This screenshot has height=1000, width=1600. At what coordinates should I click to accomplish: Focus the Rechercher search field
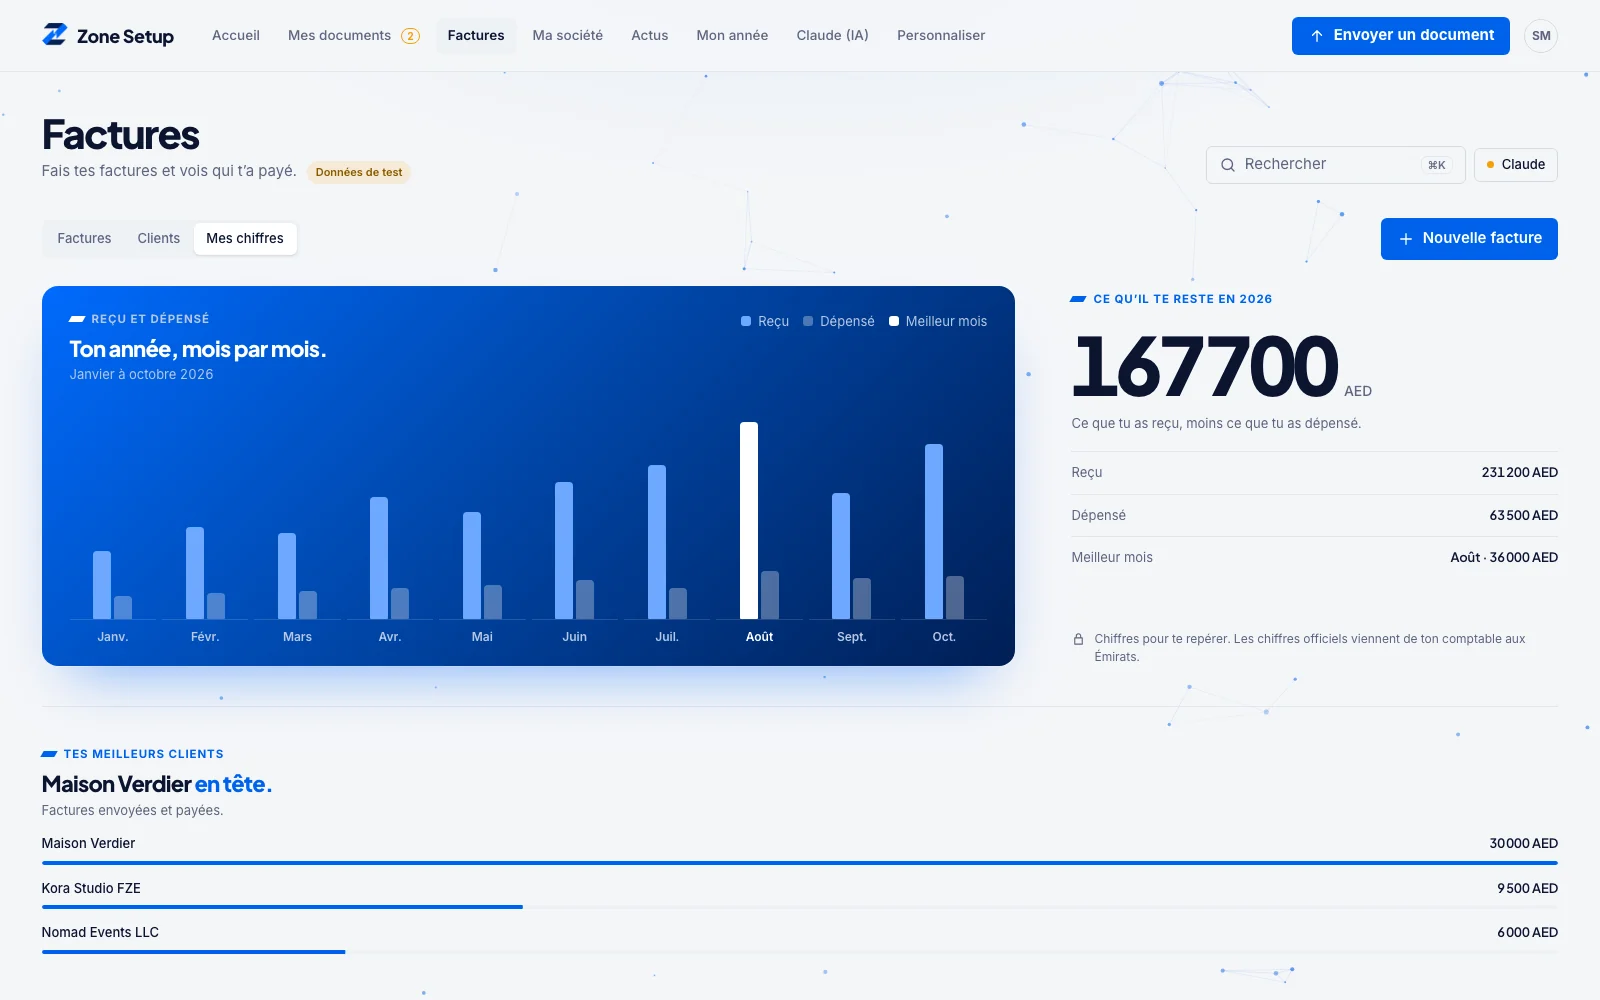tap(1336, 165)
